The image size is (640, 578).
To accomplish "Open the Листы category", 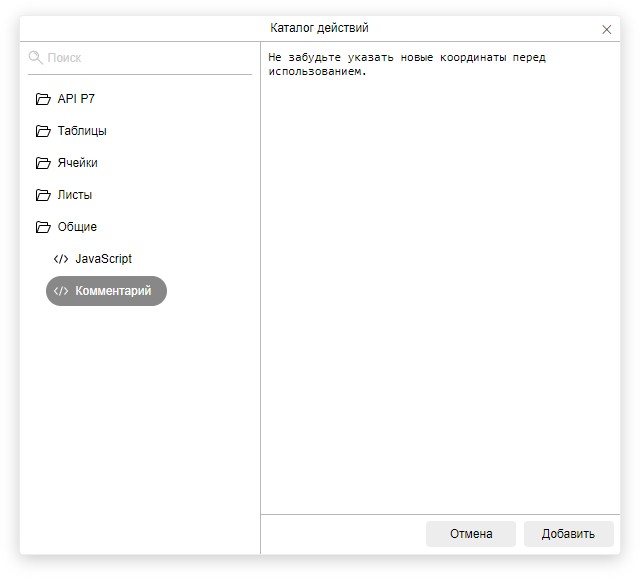I will (75, 195).
